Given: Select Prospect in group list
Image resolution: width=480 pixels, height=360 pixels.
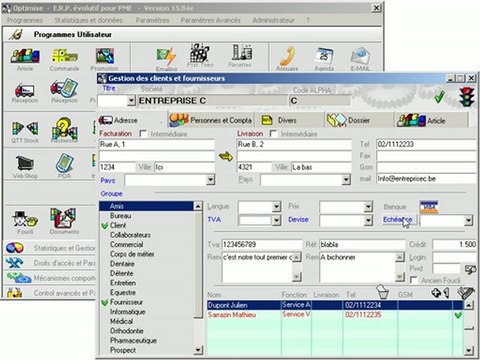Looking at the screenshot, I should coord(123,350).
